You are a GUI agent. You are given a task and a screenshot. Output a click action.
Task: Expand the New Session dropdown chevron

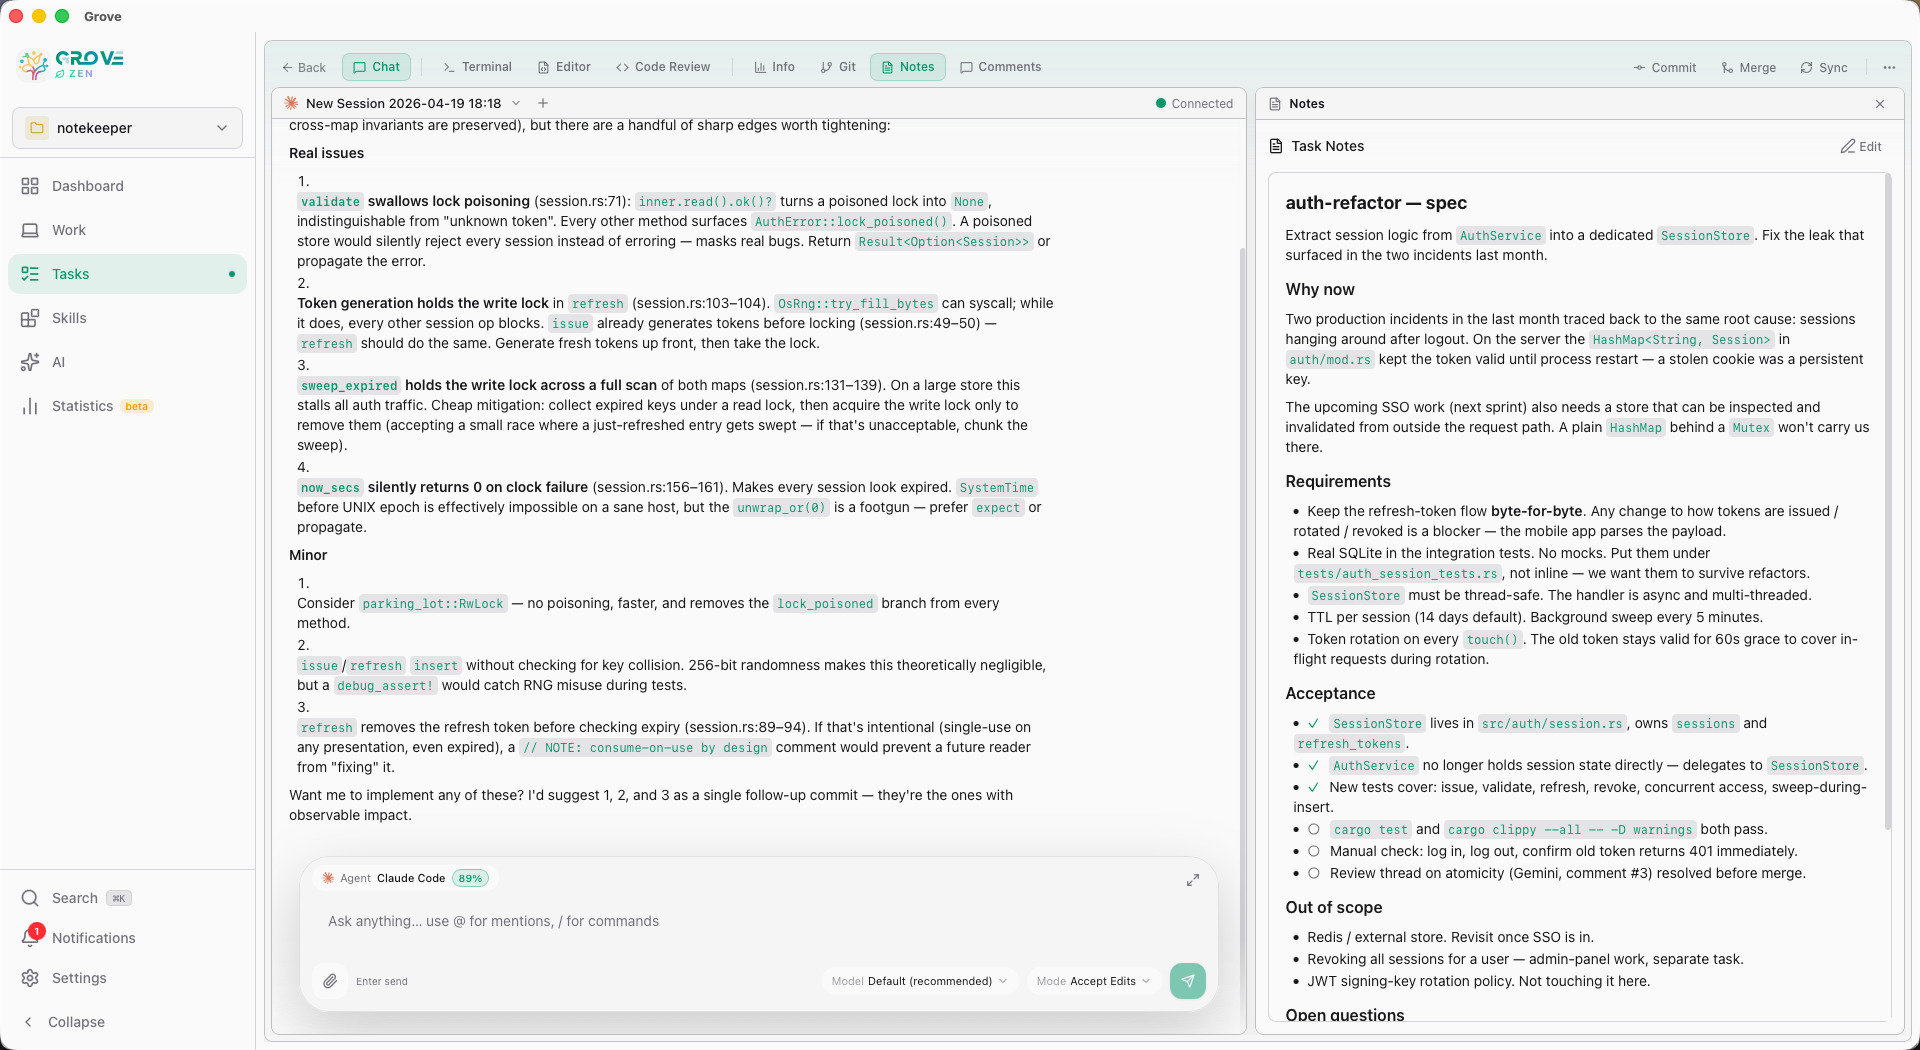pyautogui.click(x=516, y=103)
